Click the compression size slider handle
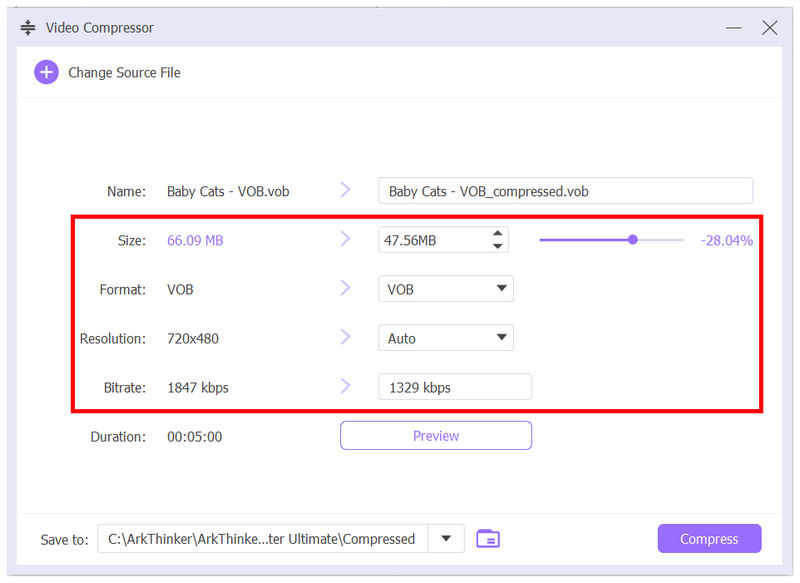This screenshot has height=583, width=800. coord(633,239)
